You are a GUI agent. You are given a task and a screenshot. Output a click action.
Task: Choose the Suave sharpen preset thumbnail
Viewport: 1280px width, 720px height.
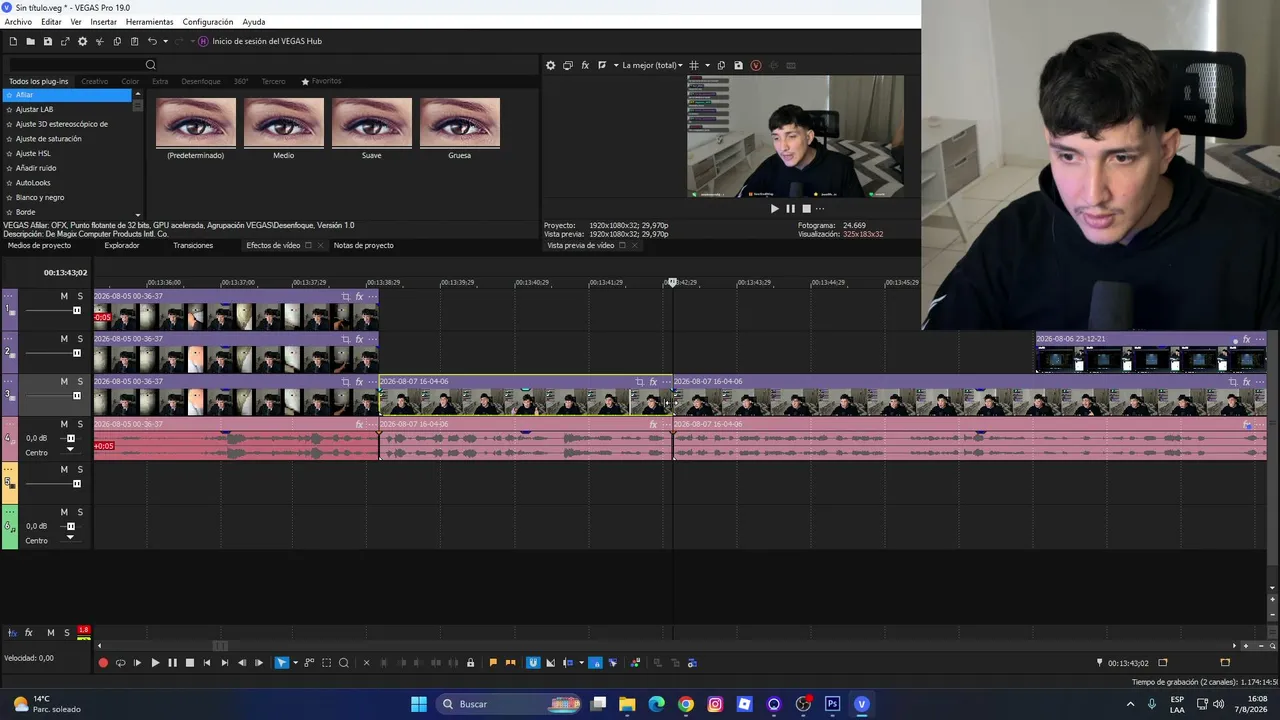[371, 123]
